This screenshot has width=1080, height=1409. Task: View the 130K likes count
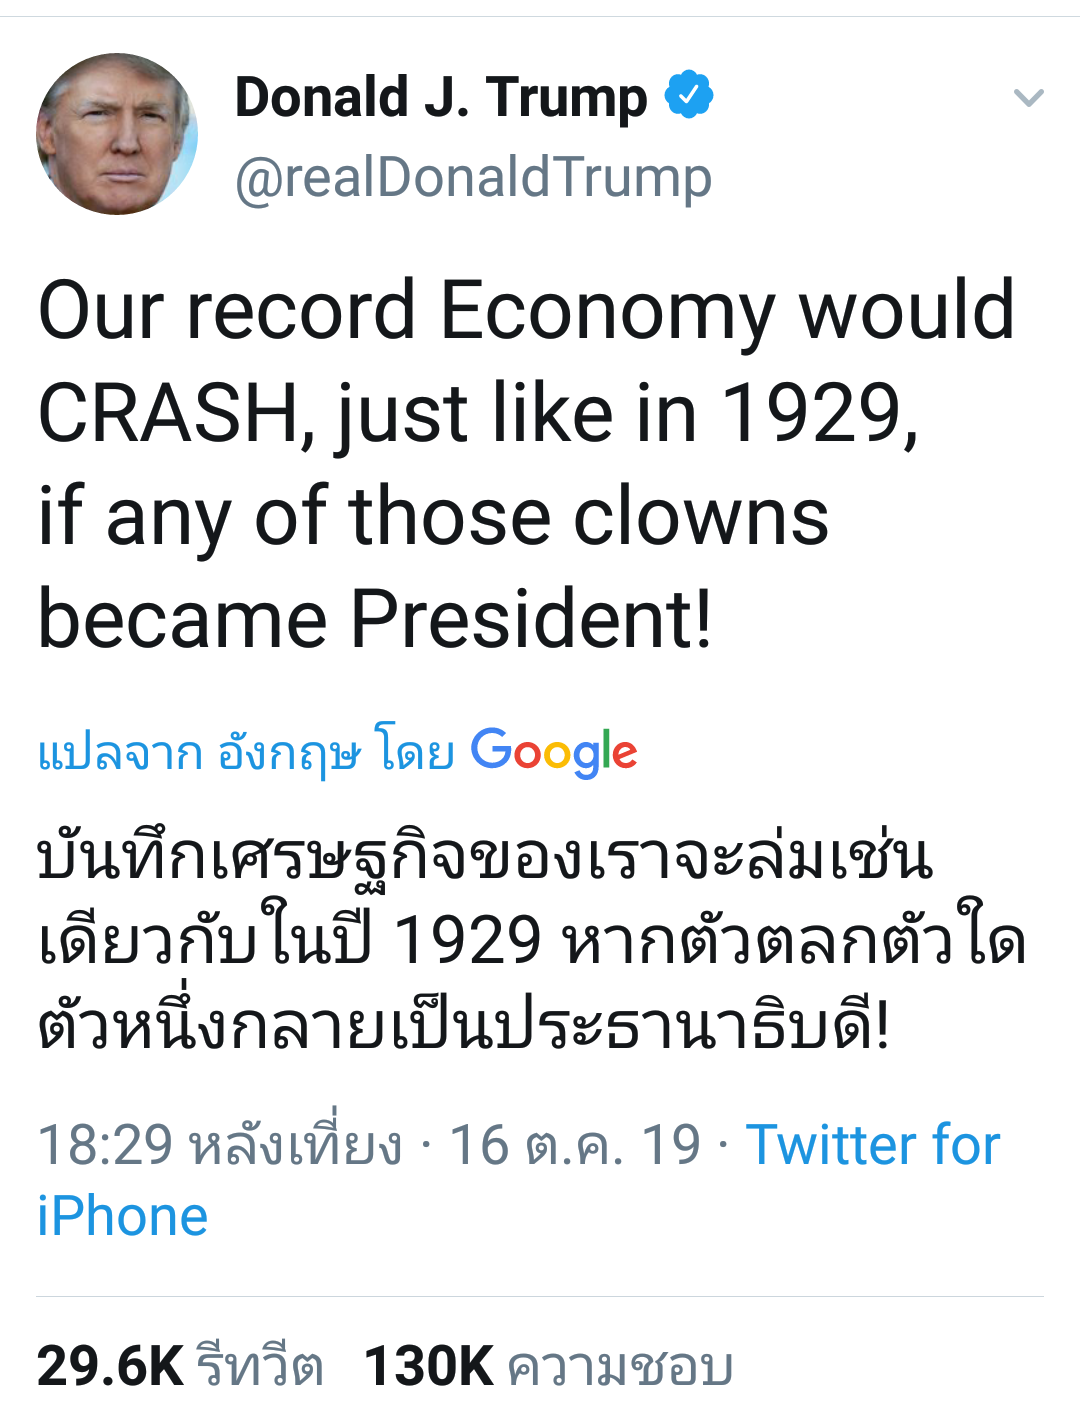(x=428, y=1366)
